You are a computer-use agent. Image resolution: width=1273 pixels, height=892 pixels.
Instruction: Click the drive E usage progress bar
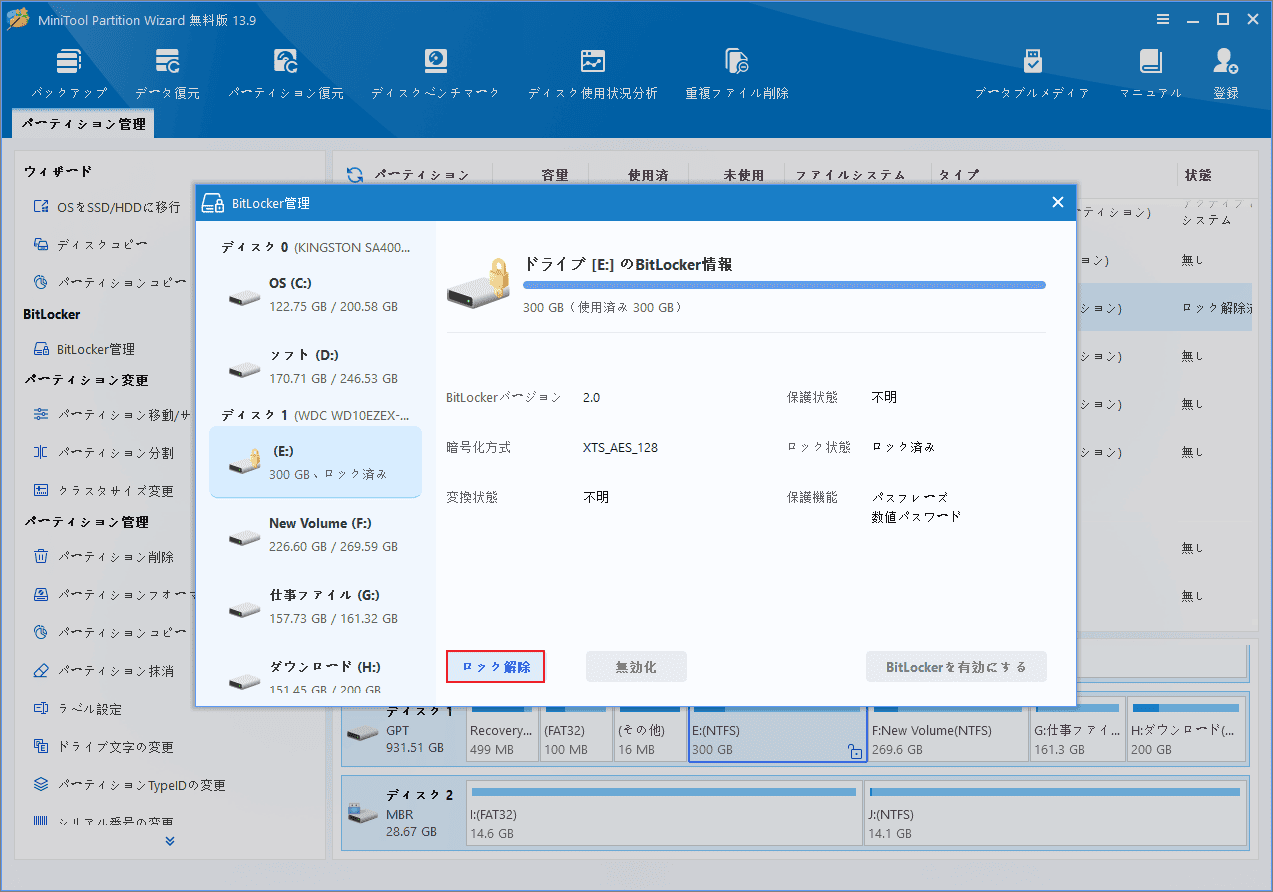[784, 285]
